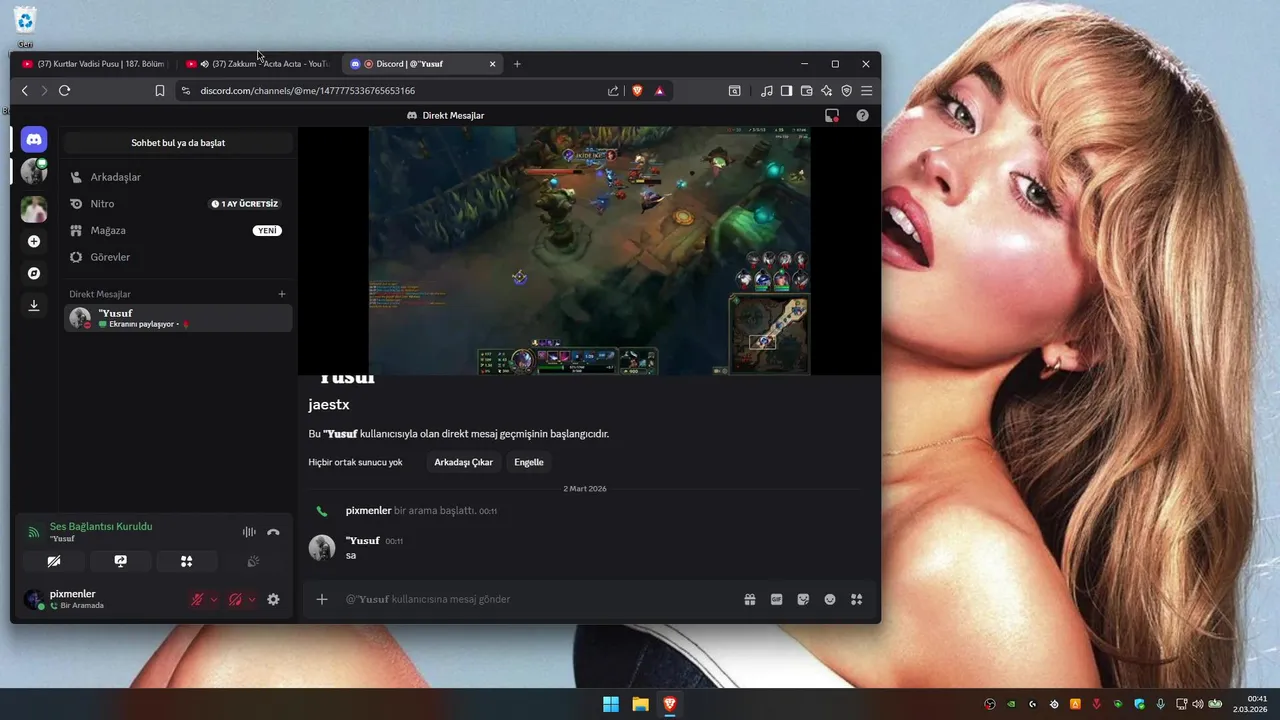Open Mağaza shop
This screenshot has height=720, width=1280.
pyautogui.click(x=178, y=230)
